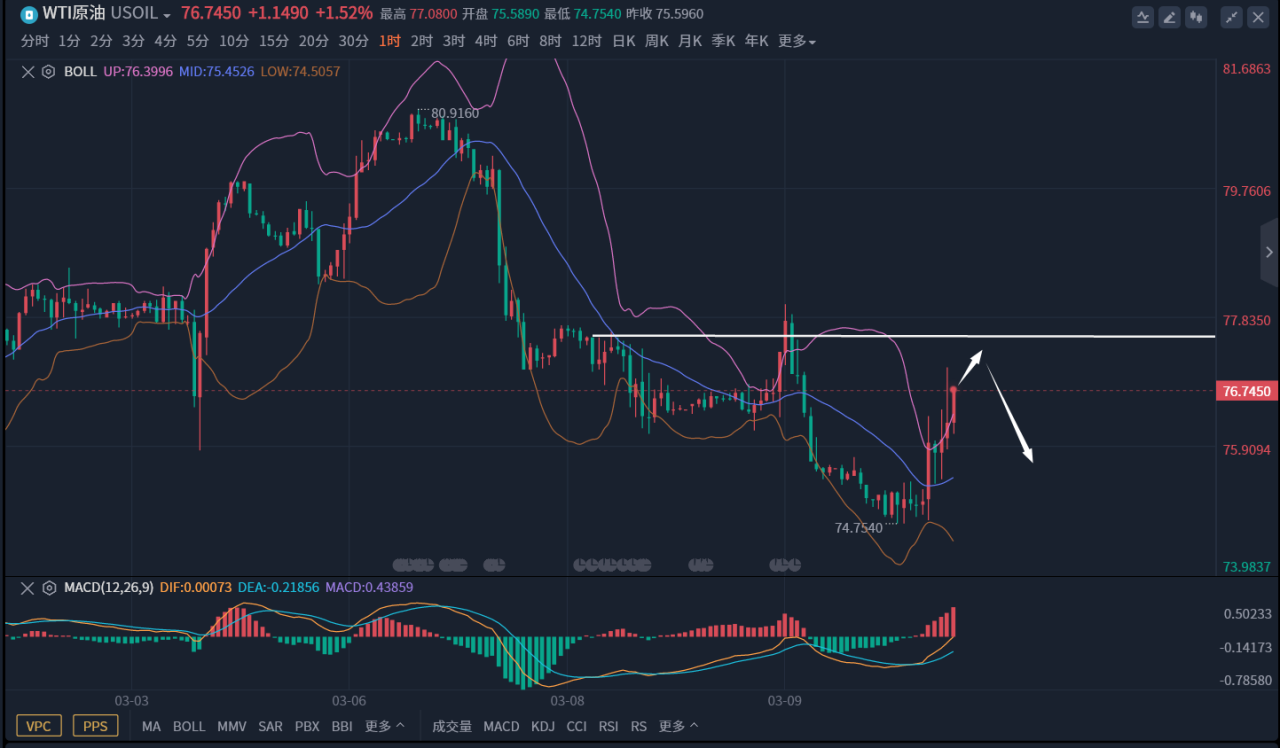Enable the SAR overlay indicator
This screenshot has height=748, width=1280.
coord(270,726)
